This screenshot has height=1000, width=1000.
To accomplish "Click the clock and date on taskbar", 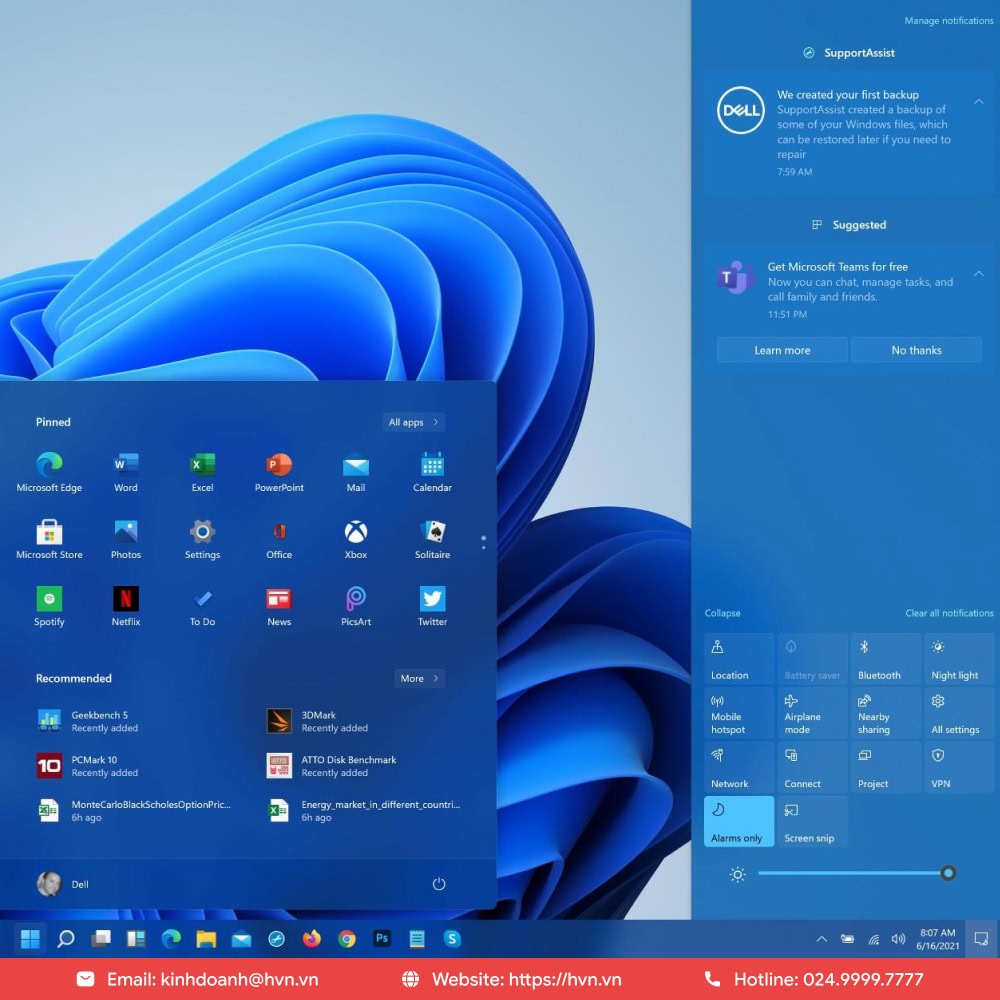I will [938, 939].
